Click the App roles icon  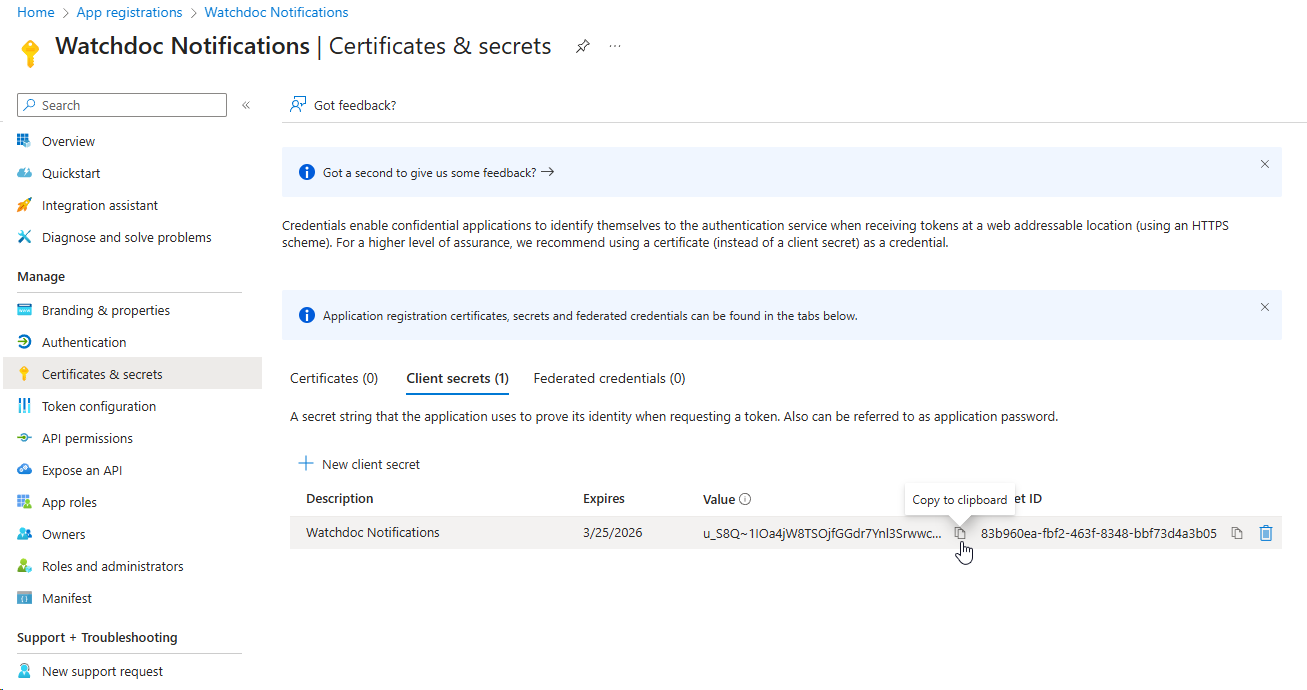[25, 502]
